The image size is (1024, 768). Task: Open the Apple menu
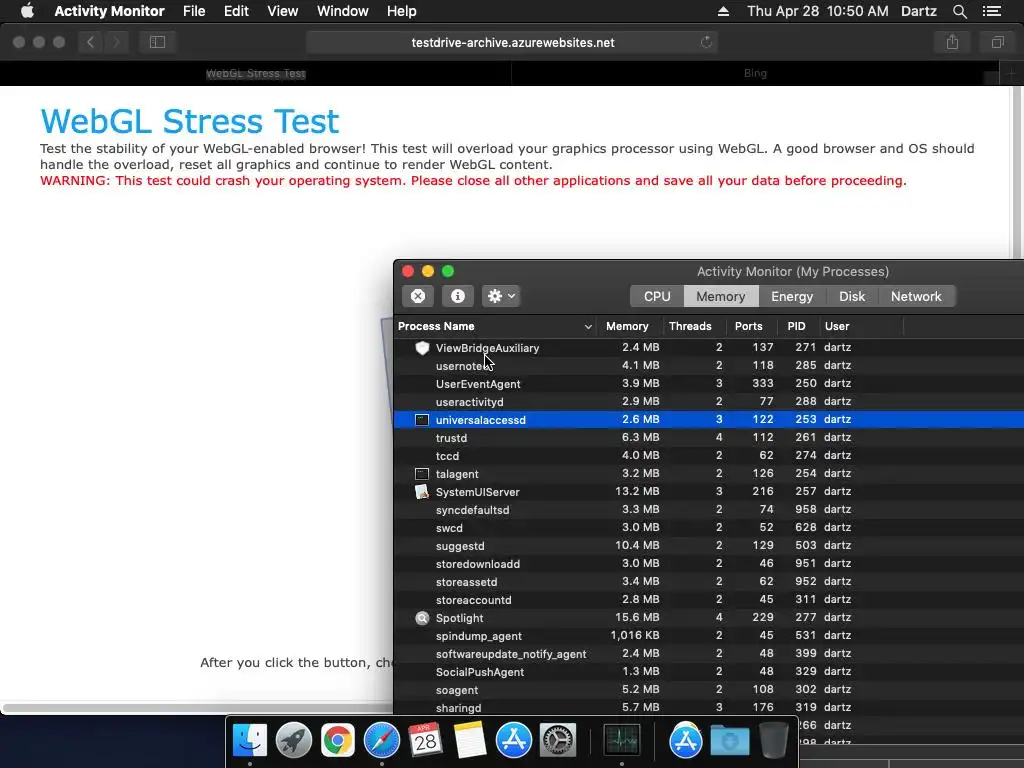point(27,11)
